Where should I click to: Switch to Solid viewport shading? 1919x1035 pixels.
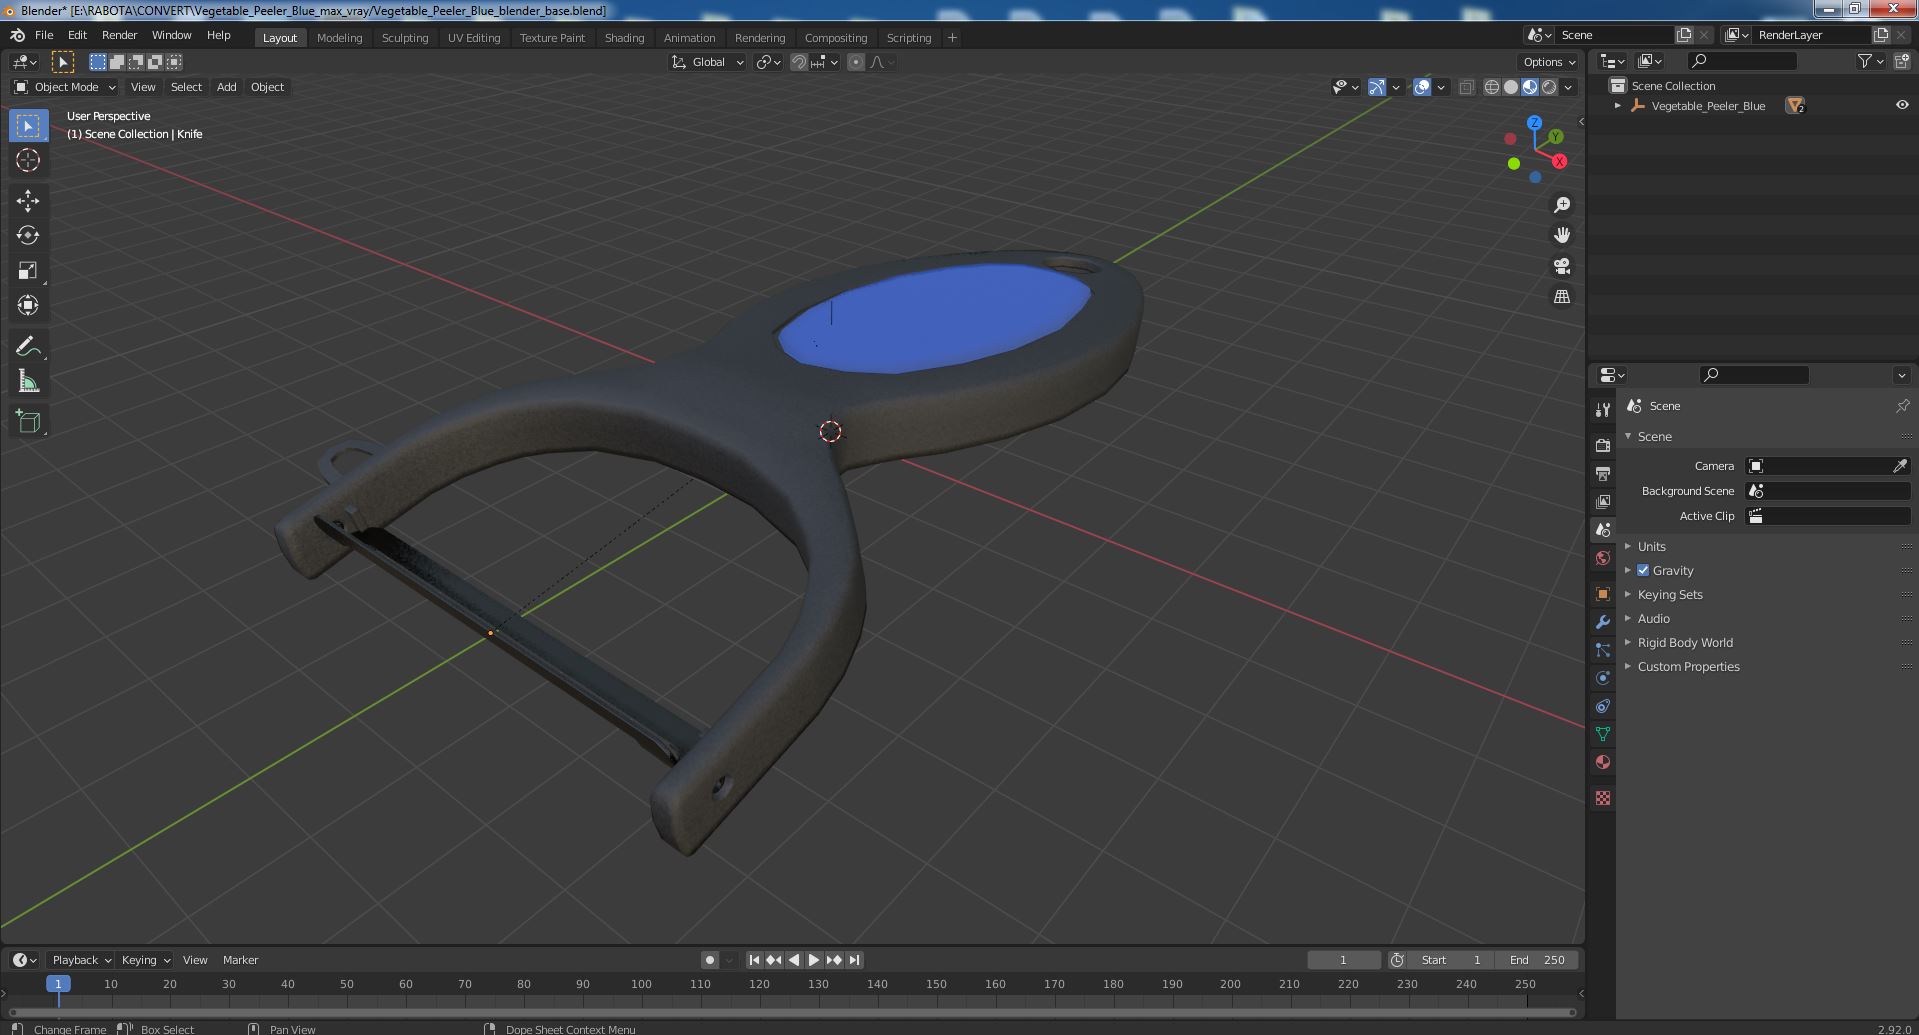click(x=1511, y=87)
